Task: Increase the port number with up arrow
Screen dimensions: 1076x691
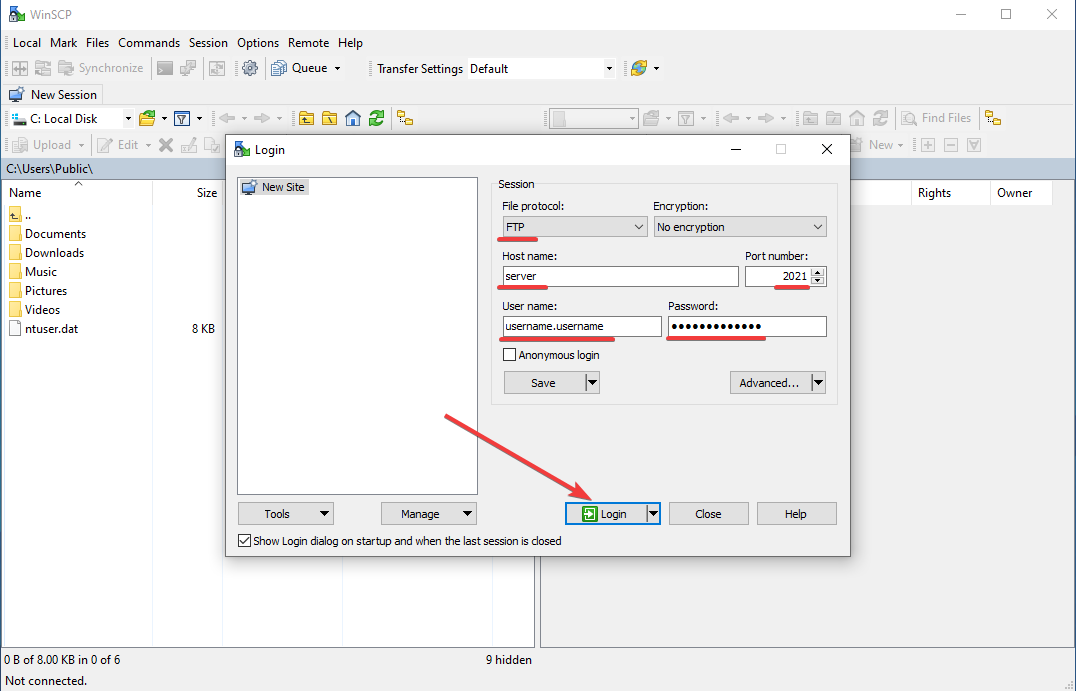Action: point(818,273)
